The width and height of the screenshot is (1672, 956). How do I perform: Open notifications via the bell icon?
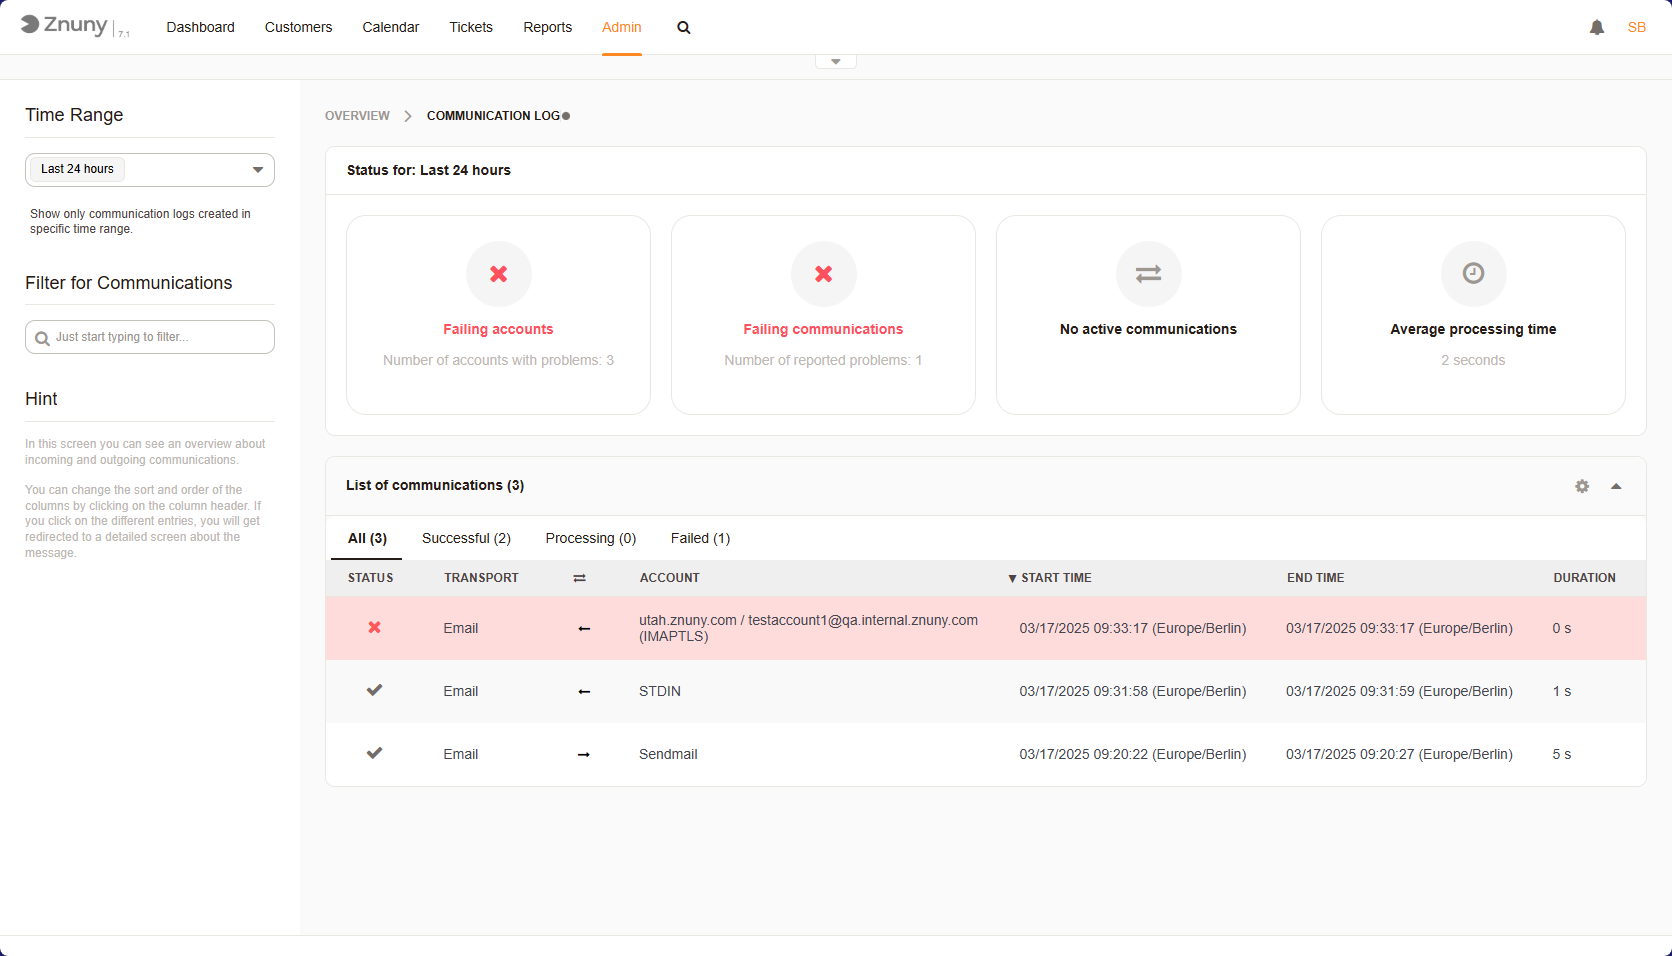1596,27
